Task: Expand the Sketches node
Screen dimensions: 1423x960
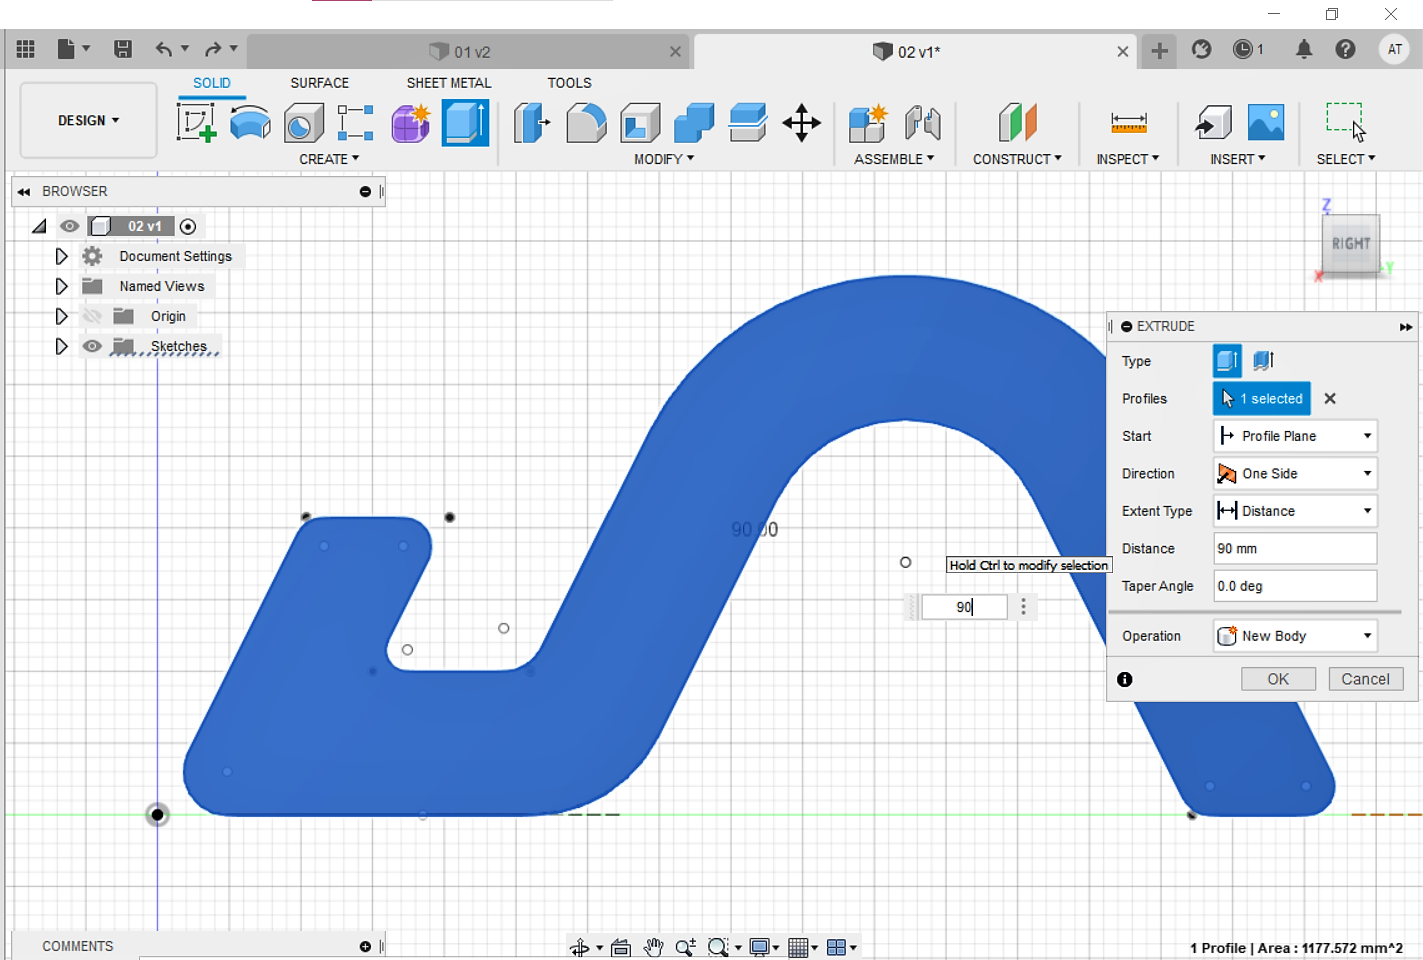Action: pyautogui.click(x=61, y=346)
